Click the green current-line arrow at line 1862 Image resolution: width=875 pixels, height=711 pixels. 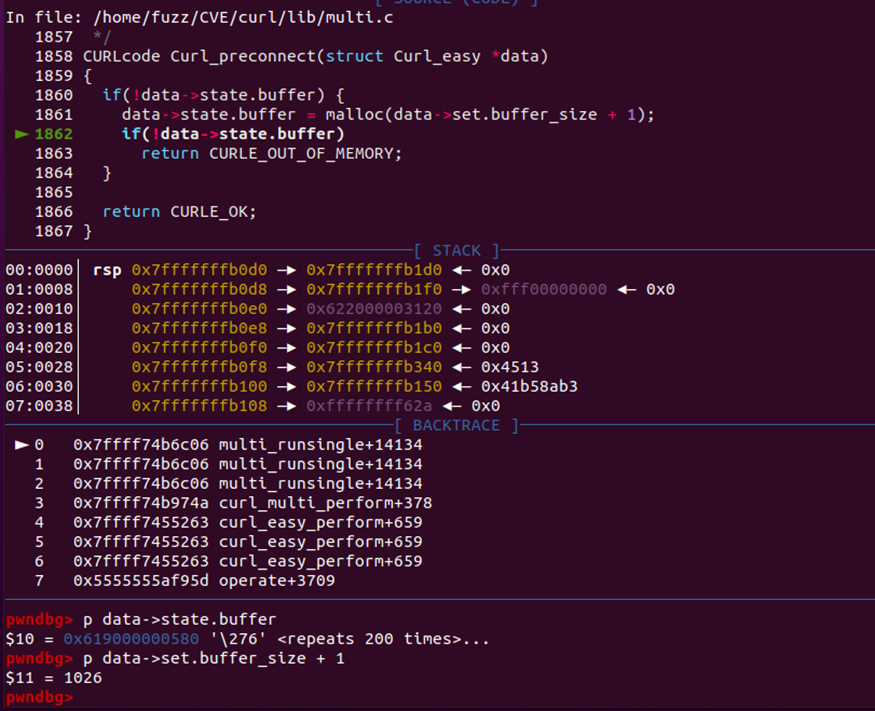22,134
